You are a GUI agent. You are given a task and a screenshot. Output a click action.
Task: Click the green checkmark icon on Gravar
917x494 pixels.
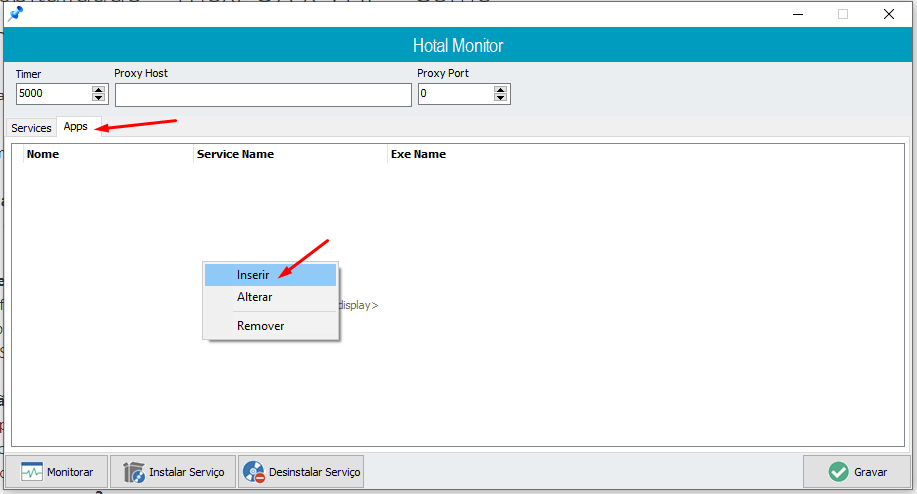click(838, 472)
